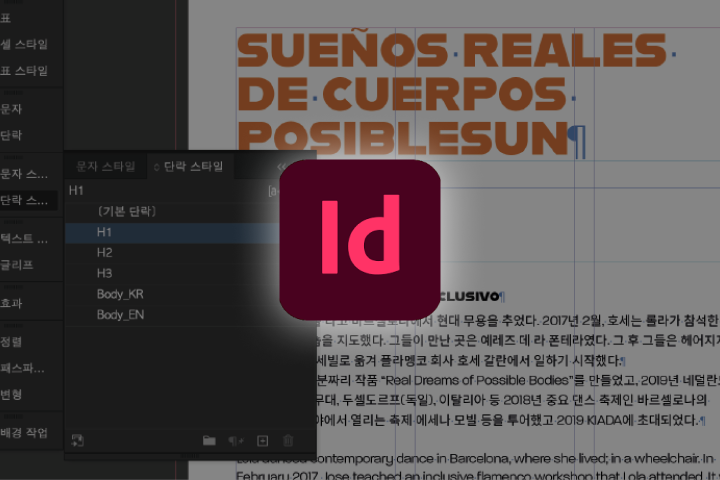Screen dimensions: 720x480
Task: Click the headline line 'POSIBLESUN'
Action: pyautogui.click(x=403, y=138)
